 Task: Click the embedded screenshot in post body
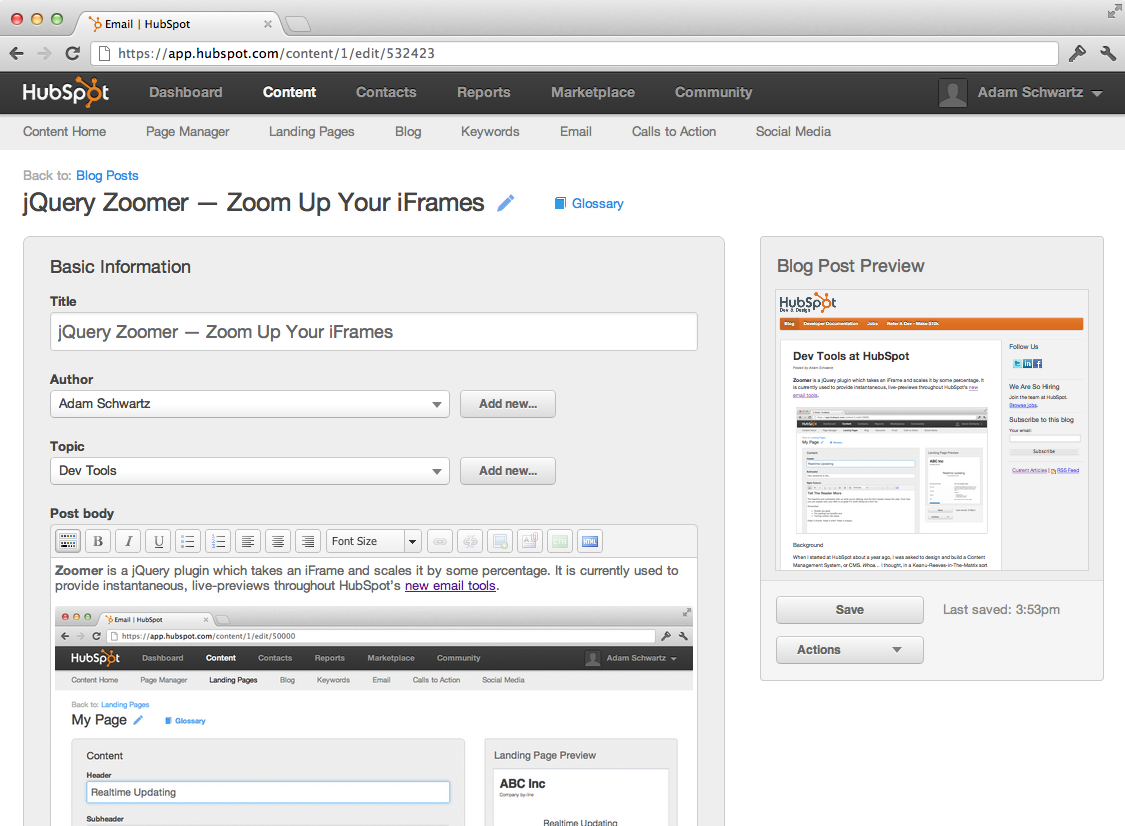[374, 715]
